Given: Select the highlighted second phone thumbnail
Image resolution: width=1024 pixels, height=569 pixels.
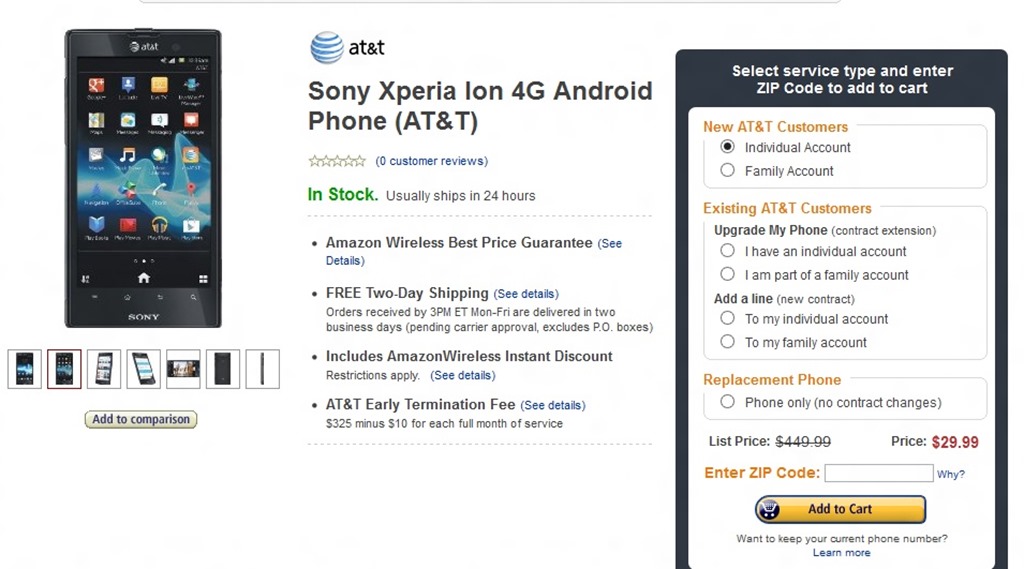Looking at the screenshot, I should click(64, 369).
